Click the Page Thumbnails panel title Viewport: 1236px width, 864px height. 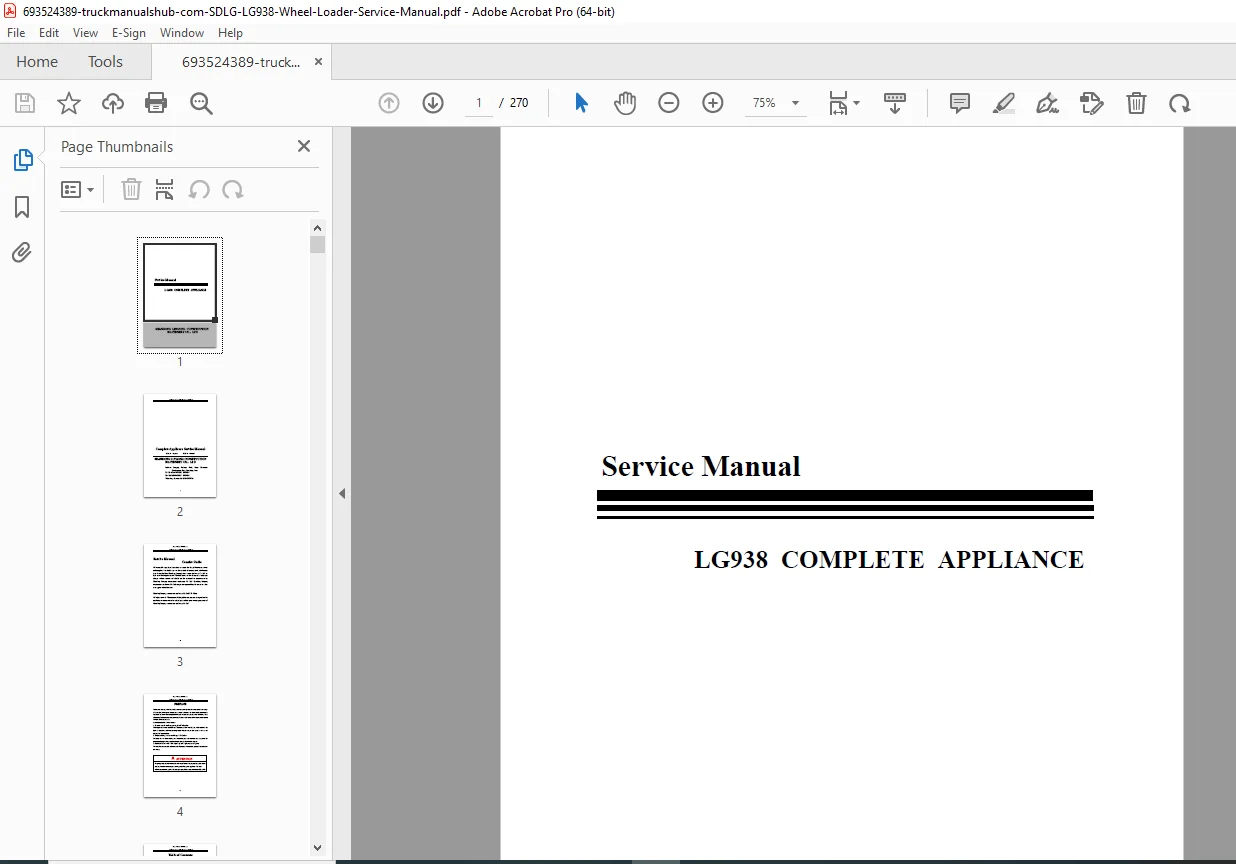coord(117,146)
